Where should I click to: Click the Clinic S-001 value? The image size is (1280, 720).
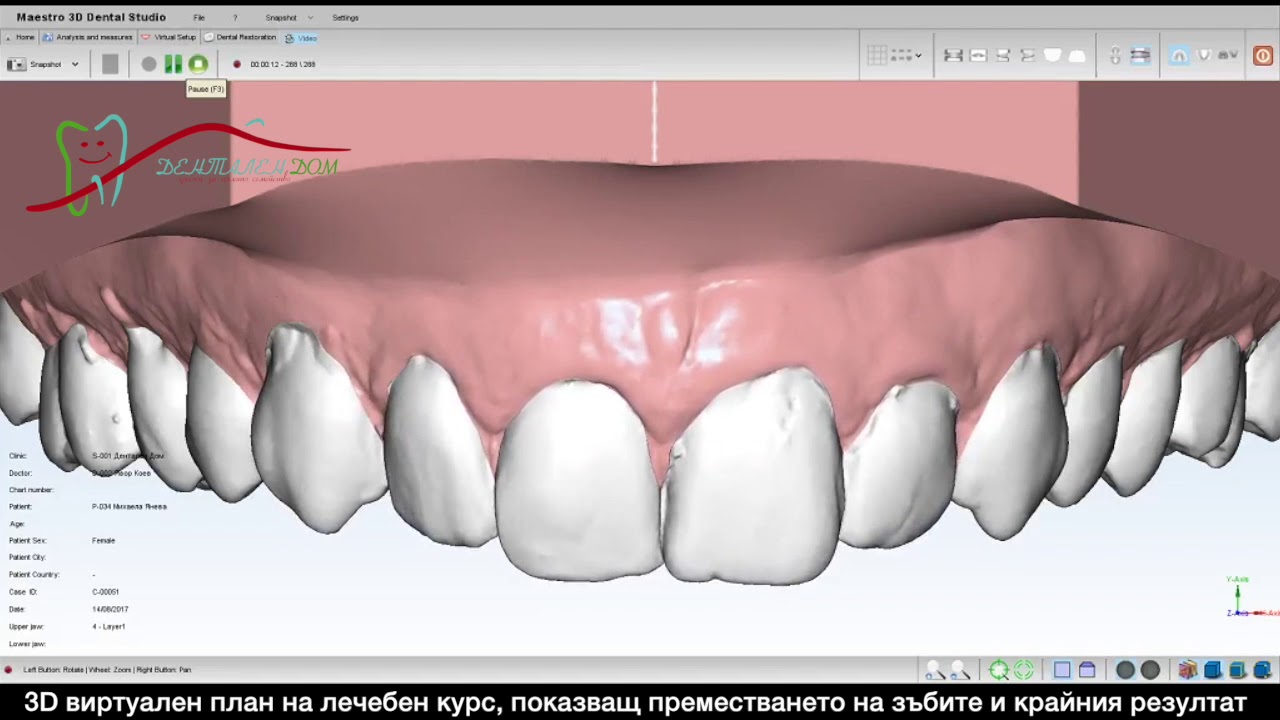tap(128, 456)
